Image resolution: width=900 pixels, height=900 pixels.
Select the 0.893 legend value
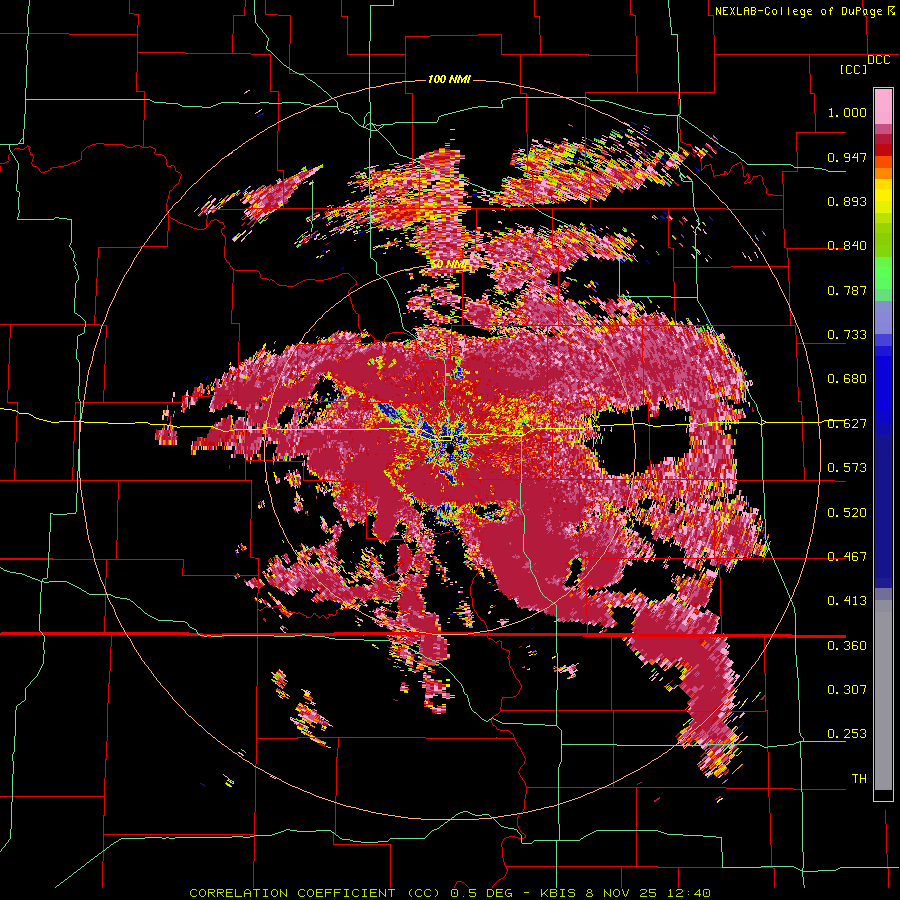pos(847,201)
